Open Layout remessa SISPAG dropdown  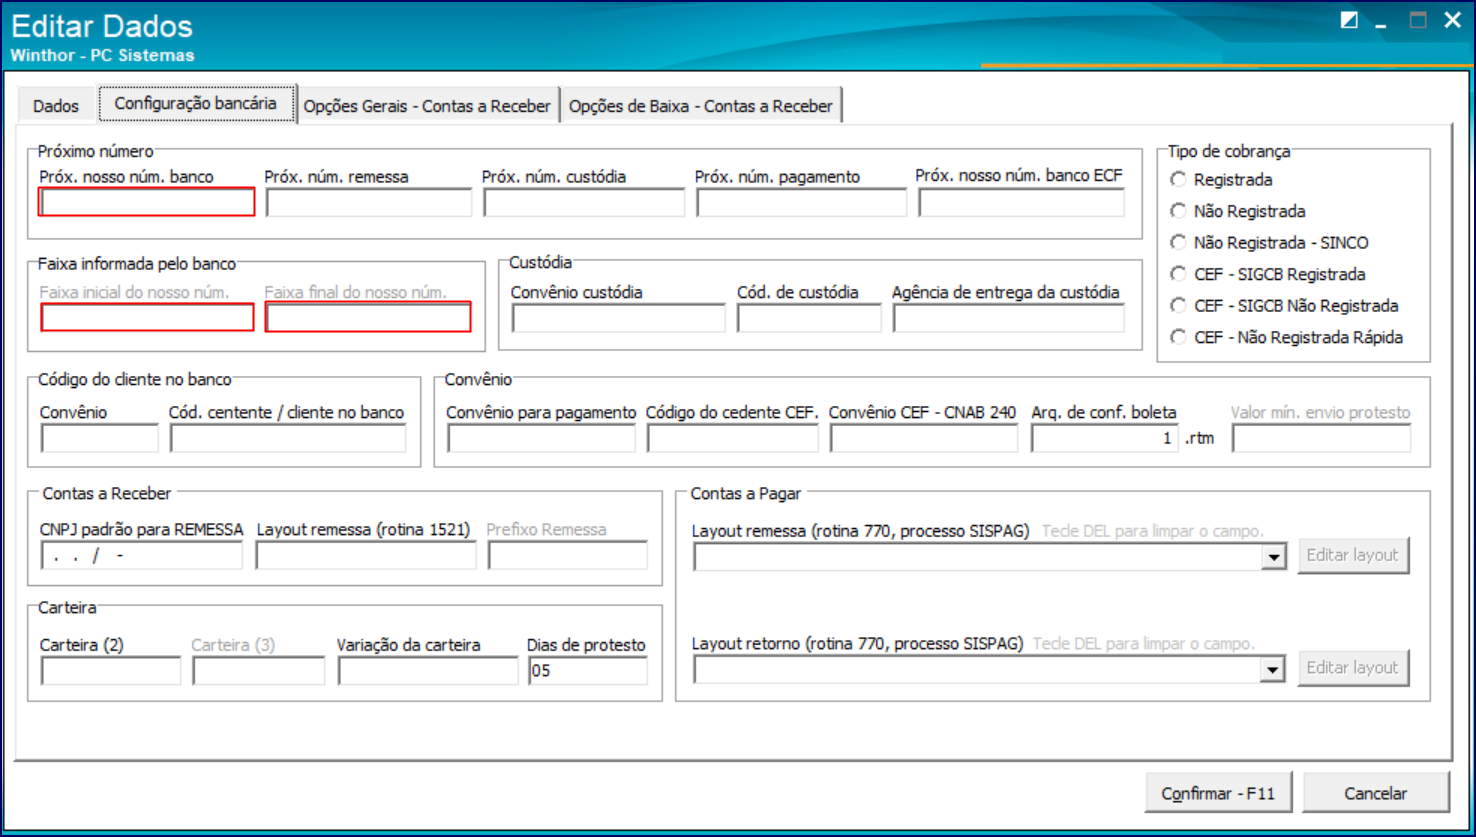pos(1273,557)
